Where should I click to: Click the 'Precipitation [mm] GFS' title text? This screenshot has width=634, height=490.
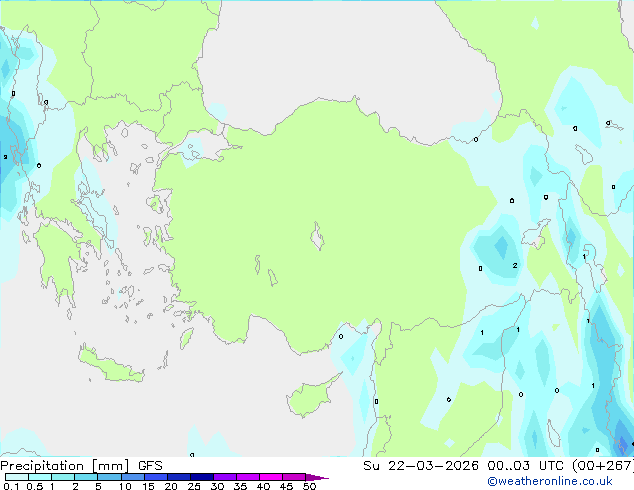(81, 466)
